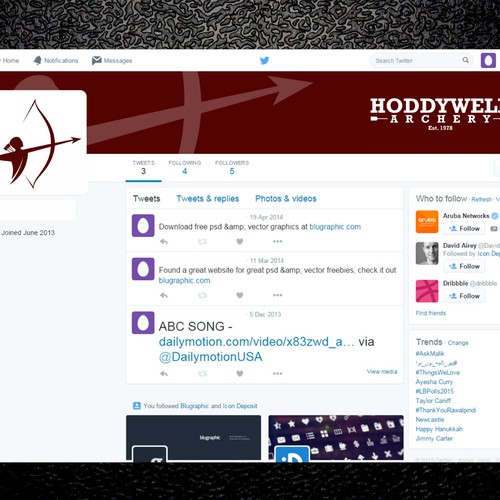Open the Tweets count stat

coord(143,167)
